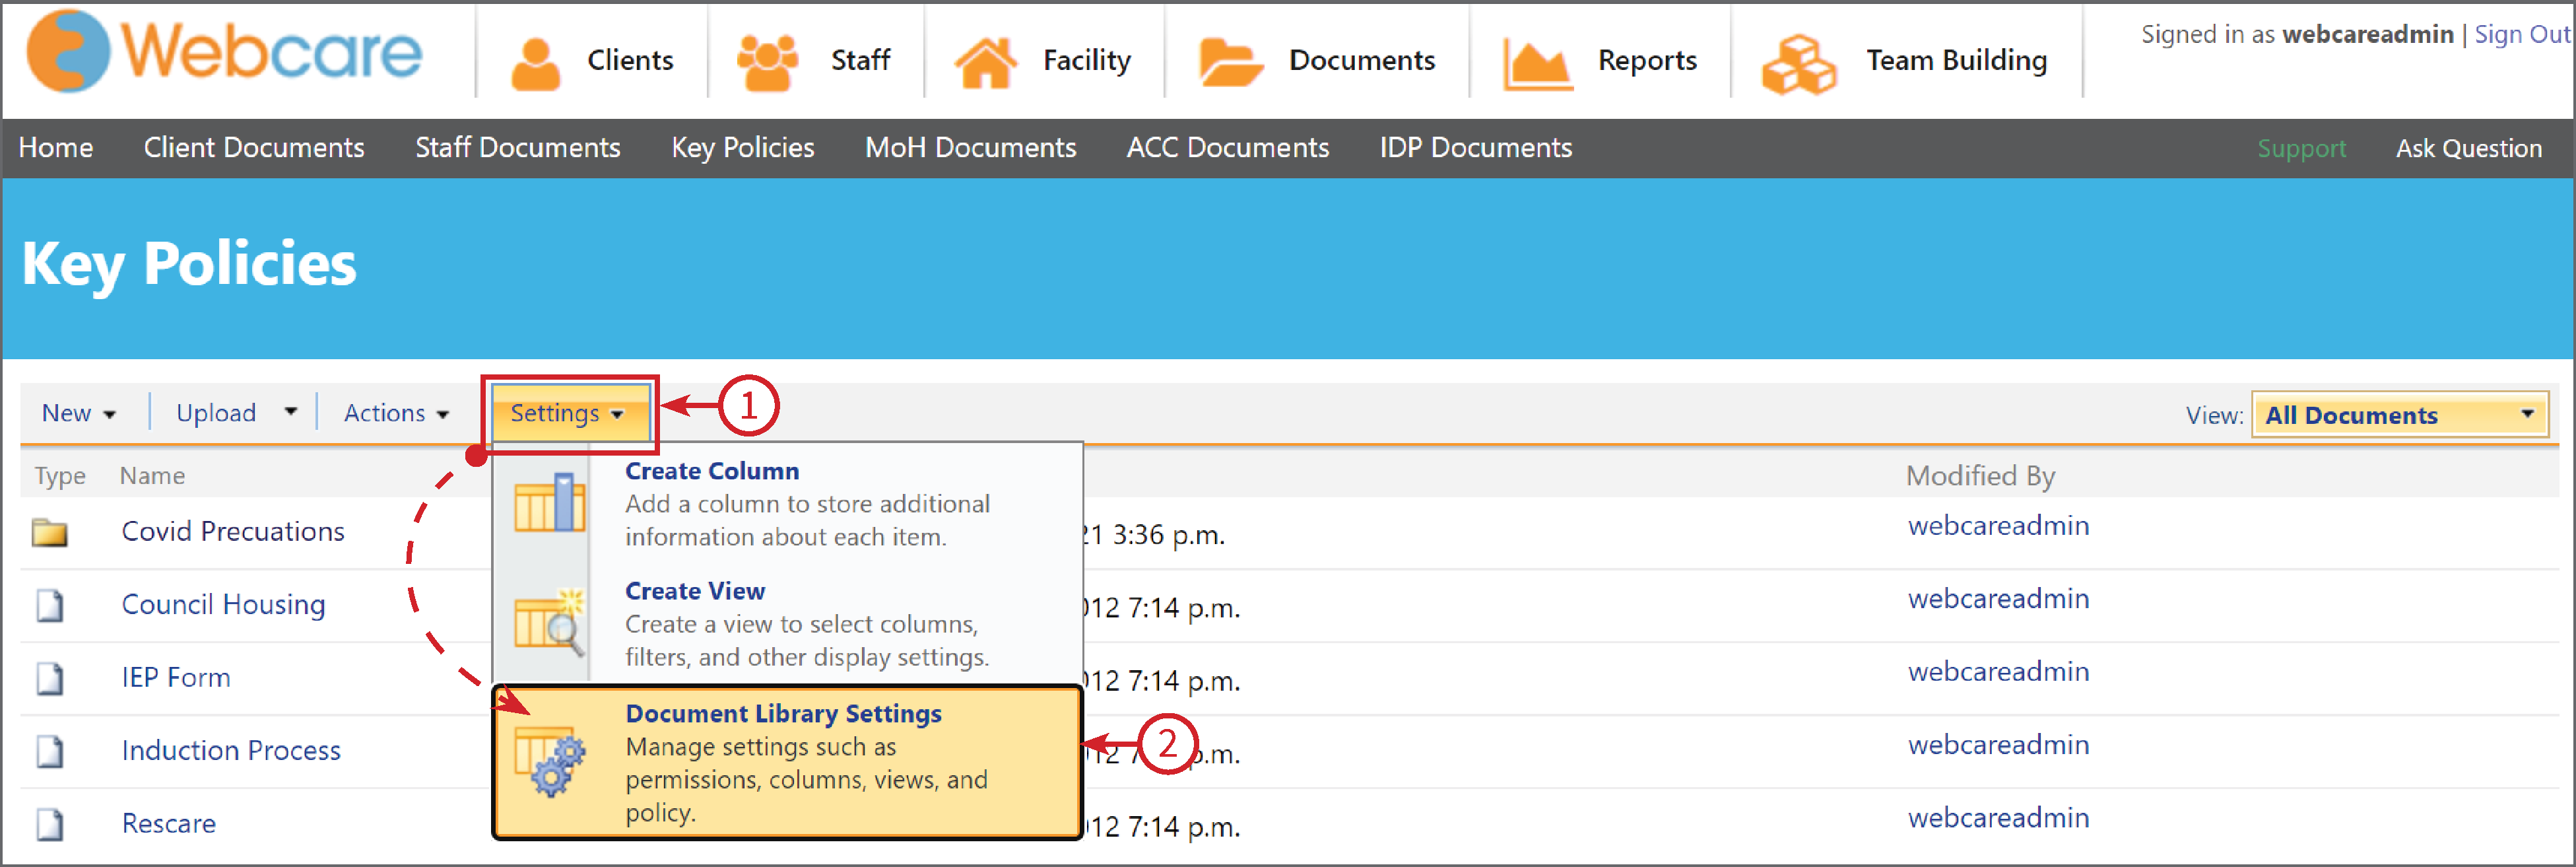Open the Induction Process document
The width and height of the screenshot is (2576, 867).
(x=230, y=750)
